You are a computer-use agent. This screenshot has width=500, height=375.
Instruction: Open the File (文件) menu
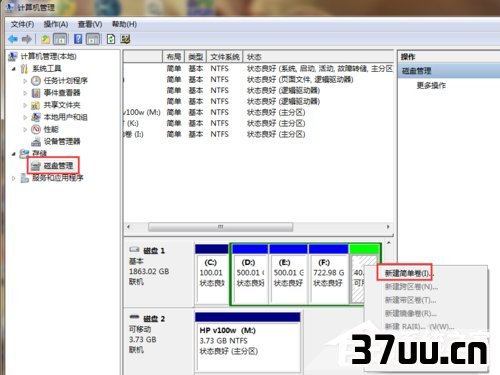(22, 24)
